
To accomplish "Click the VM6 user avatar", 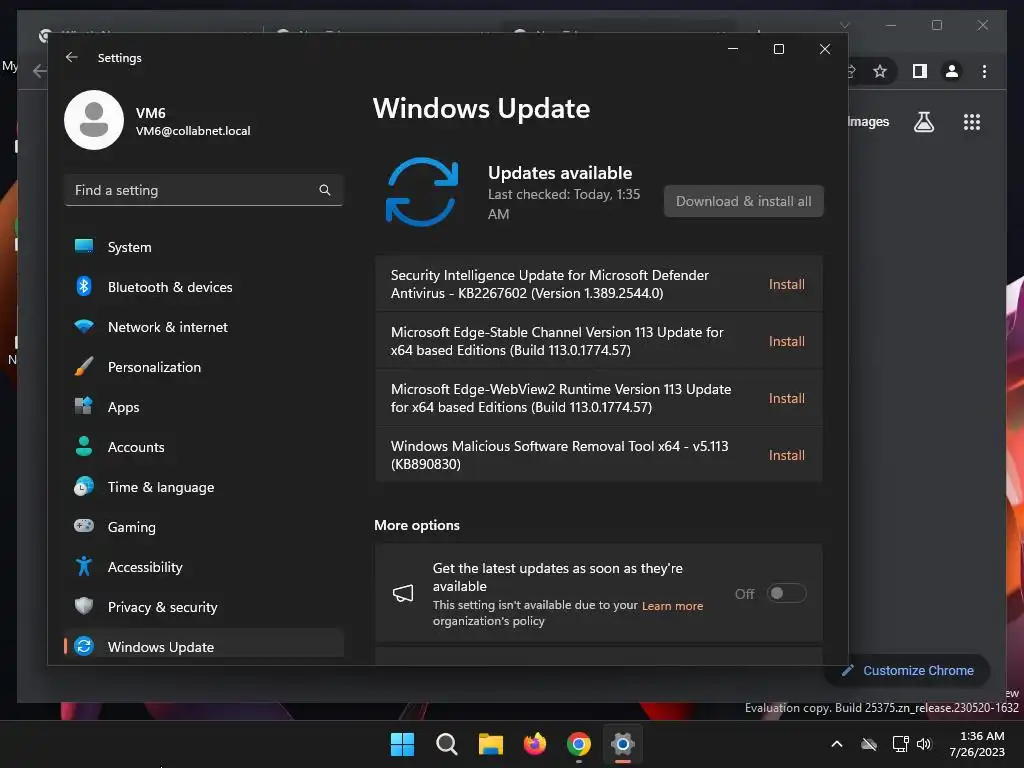I will click(94, 120).
